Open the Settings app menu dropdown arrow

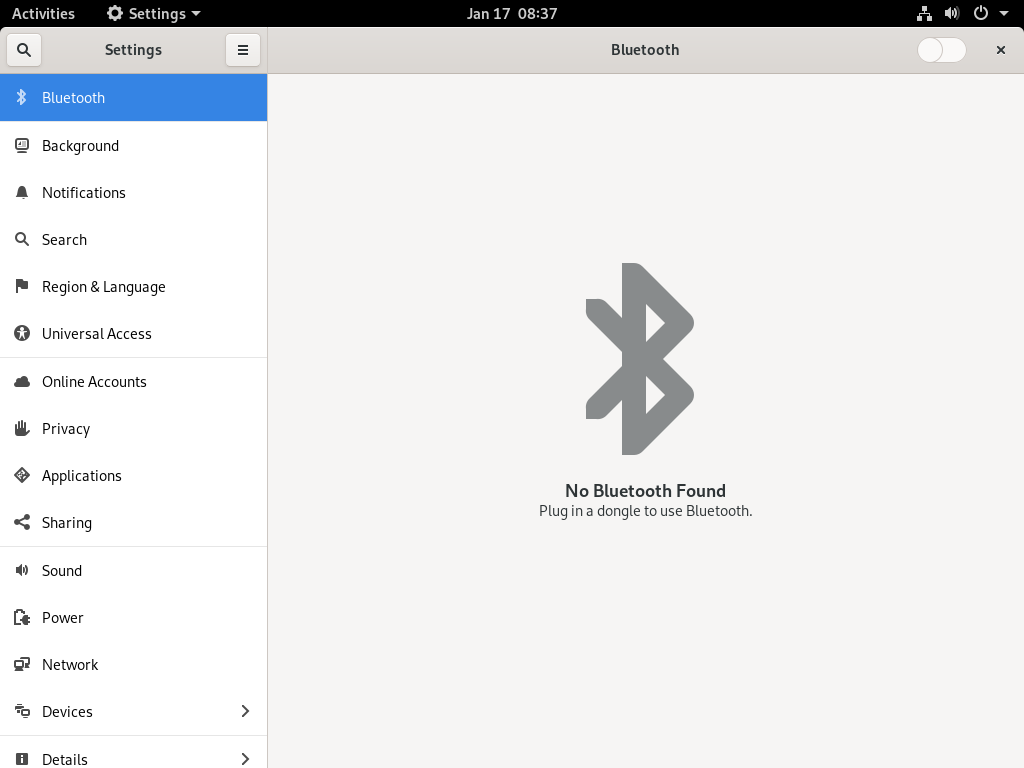(x=196, y=14)
